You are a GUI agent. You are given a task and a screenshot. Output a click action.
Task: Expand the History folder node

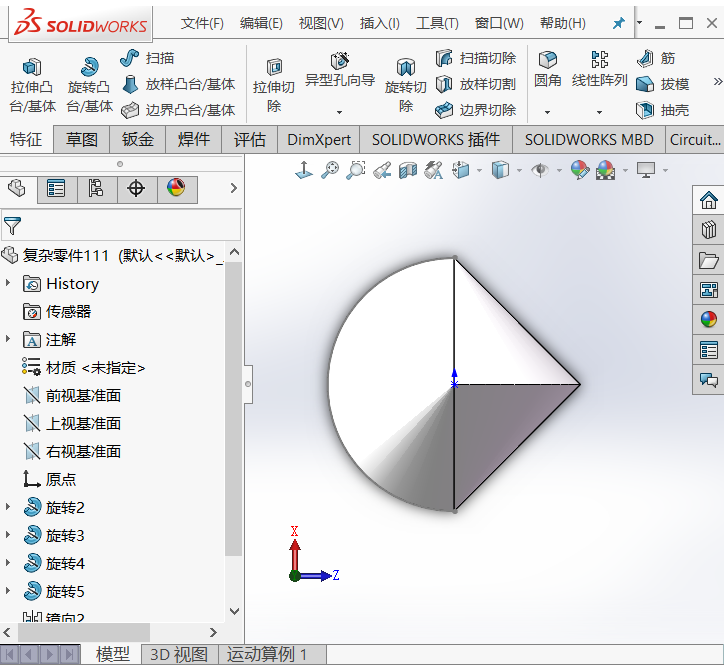pos(8,283)
